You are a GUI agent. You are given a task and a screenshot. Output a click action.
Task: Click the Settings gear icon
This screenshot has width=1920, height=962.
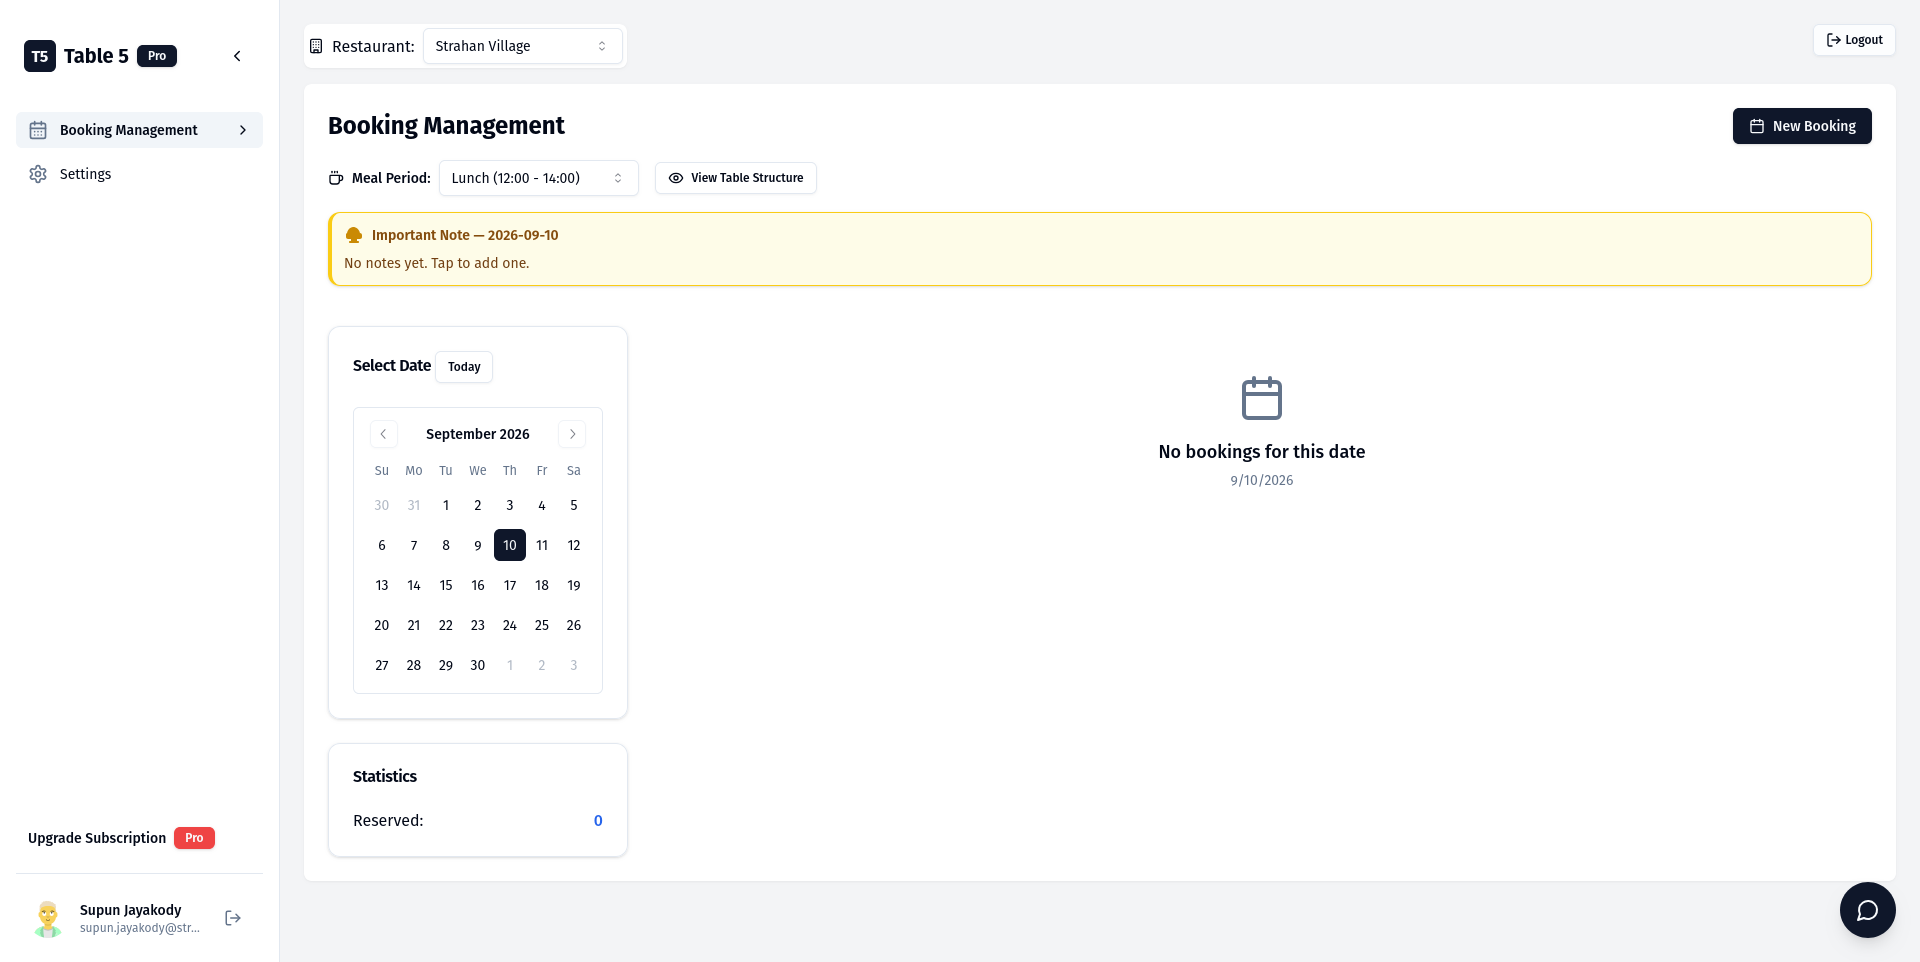38,174
